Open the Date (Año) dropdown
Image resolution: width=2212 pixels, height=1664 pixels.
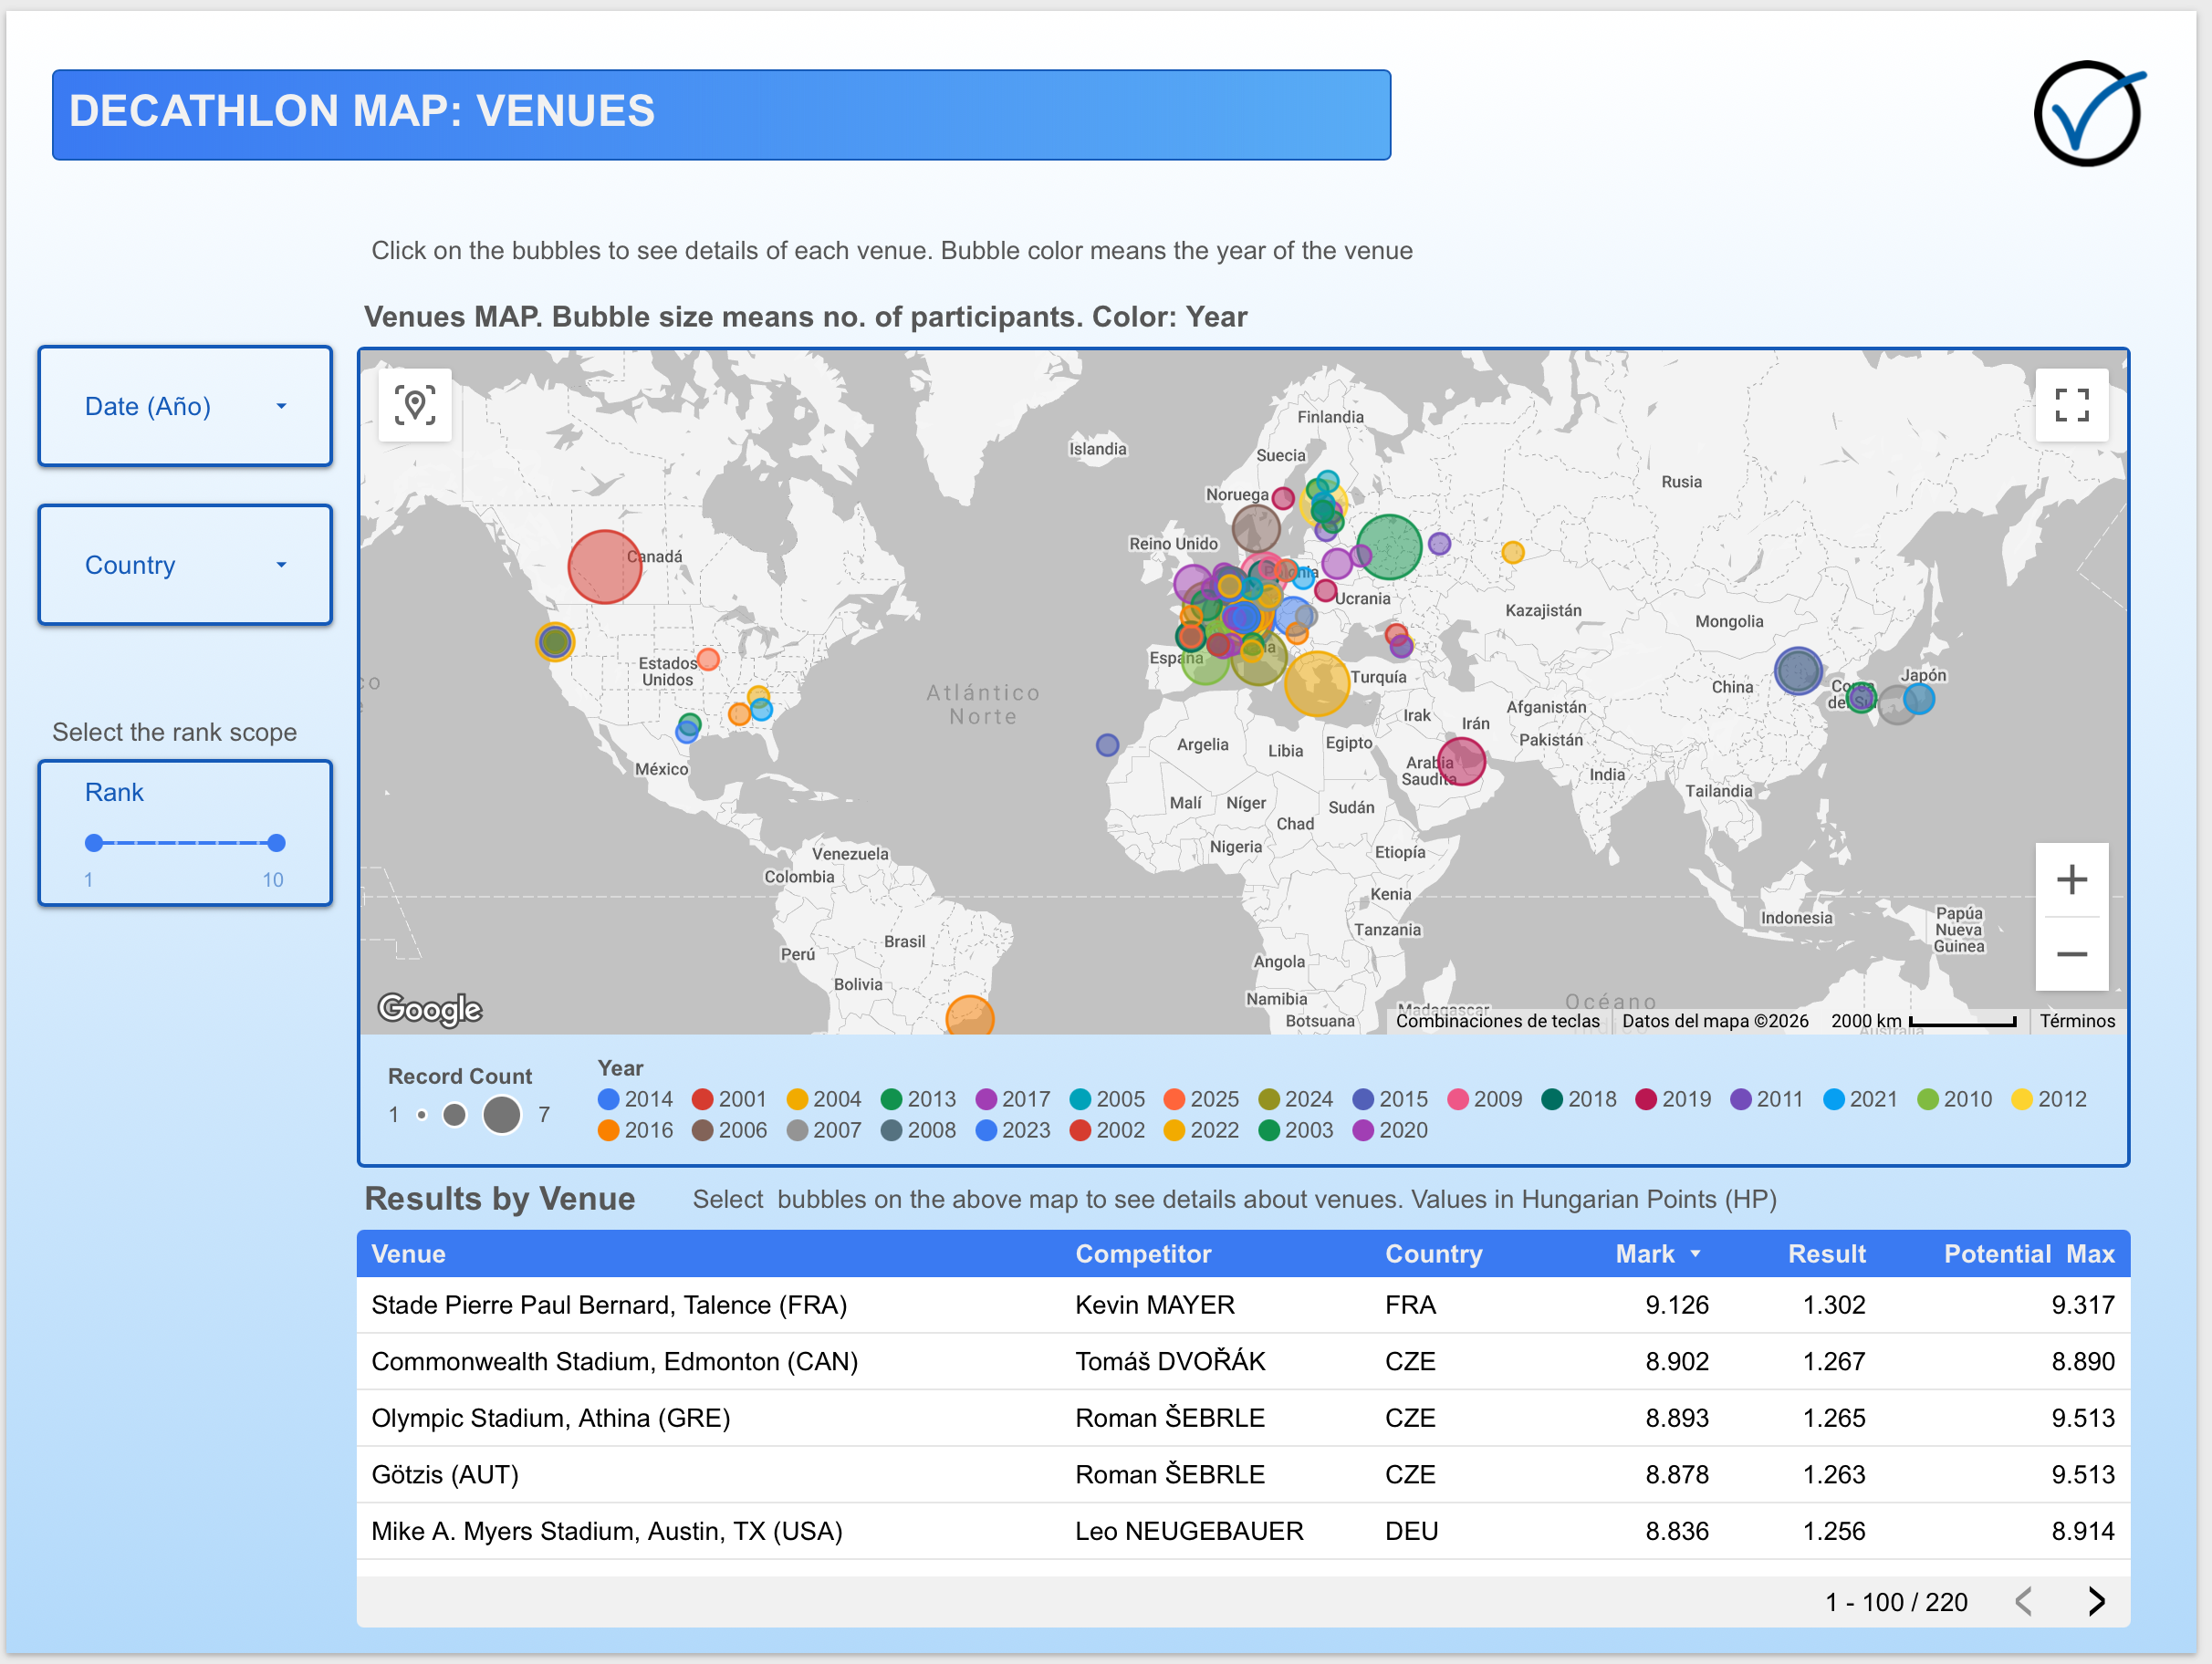tap(185, 406)
